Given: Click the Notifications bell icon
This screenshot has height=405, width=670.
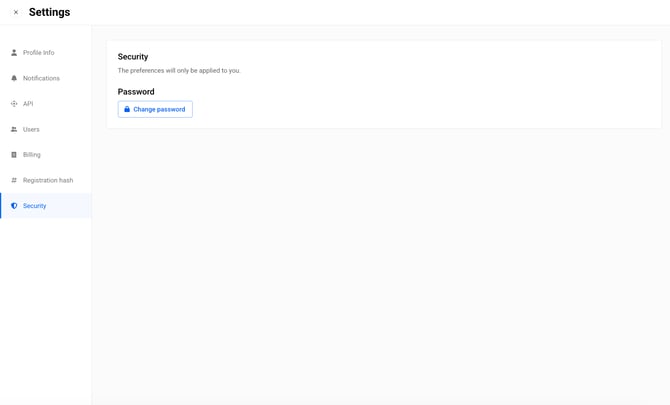Looking at the screenshot, I should tap(14, 78).
